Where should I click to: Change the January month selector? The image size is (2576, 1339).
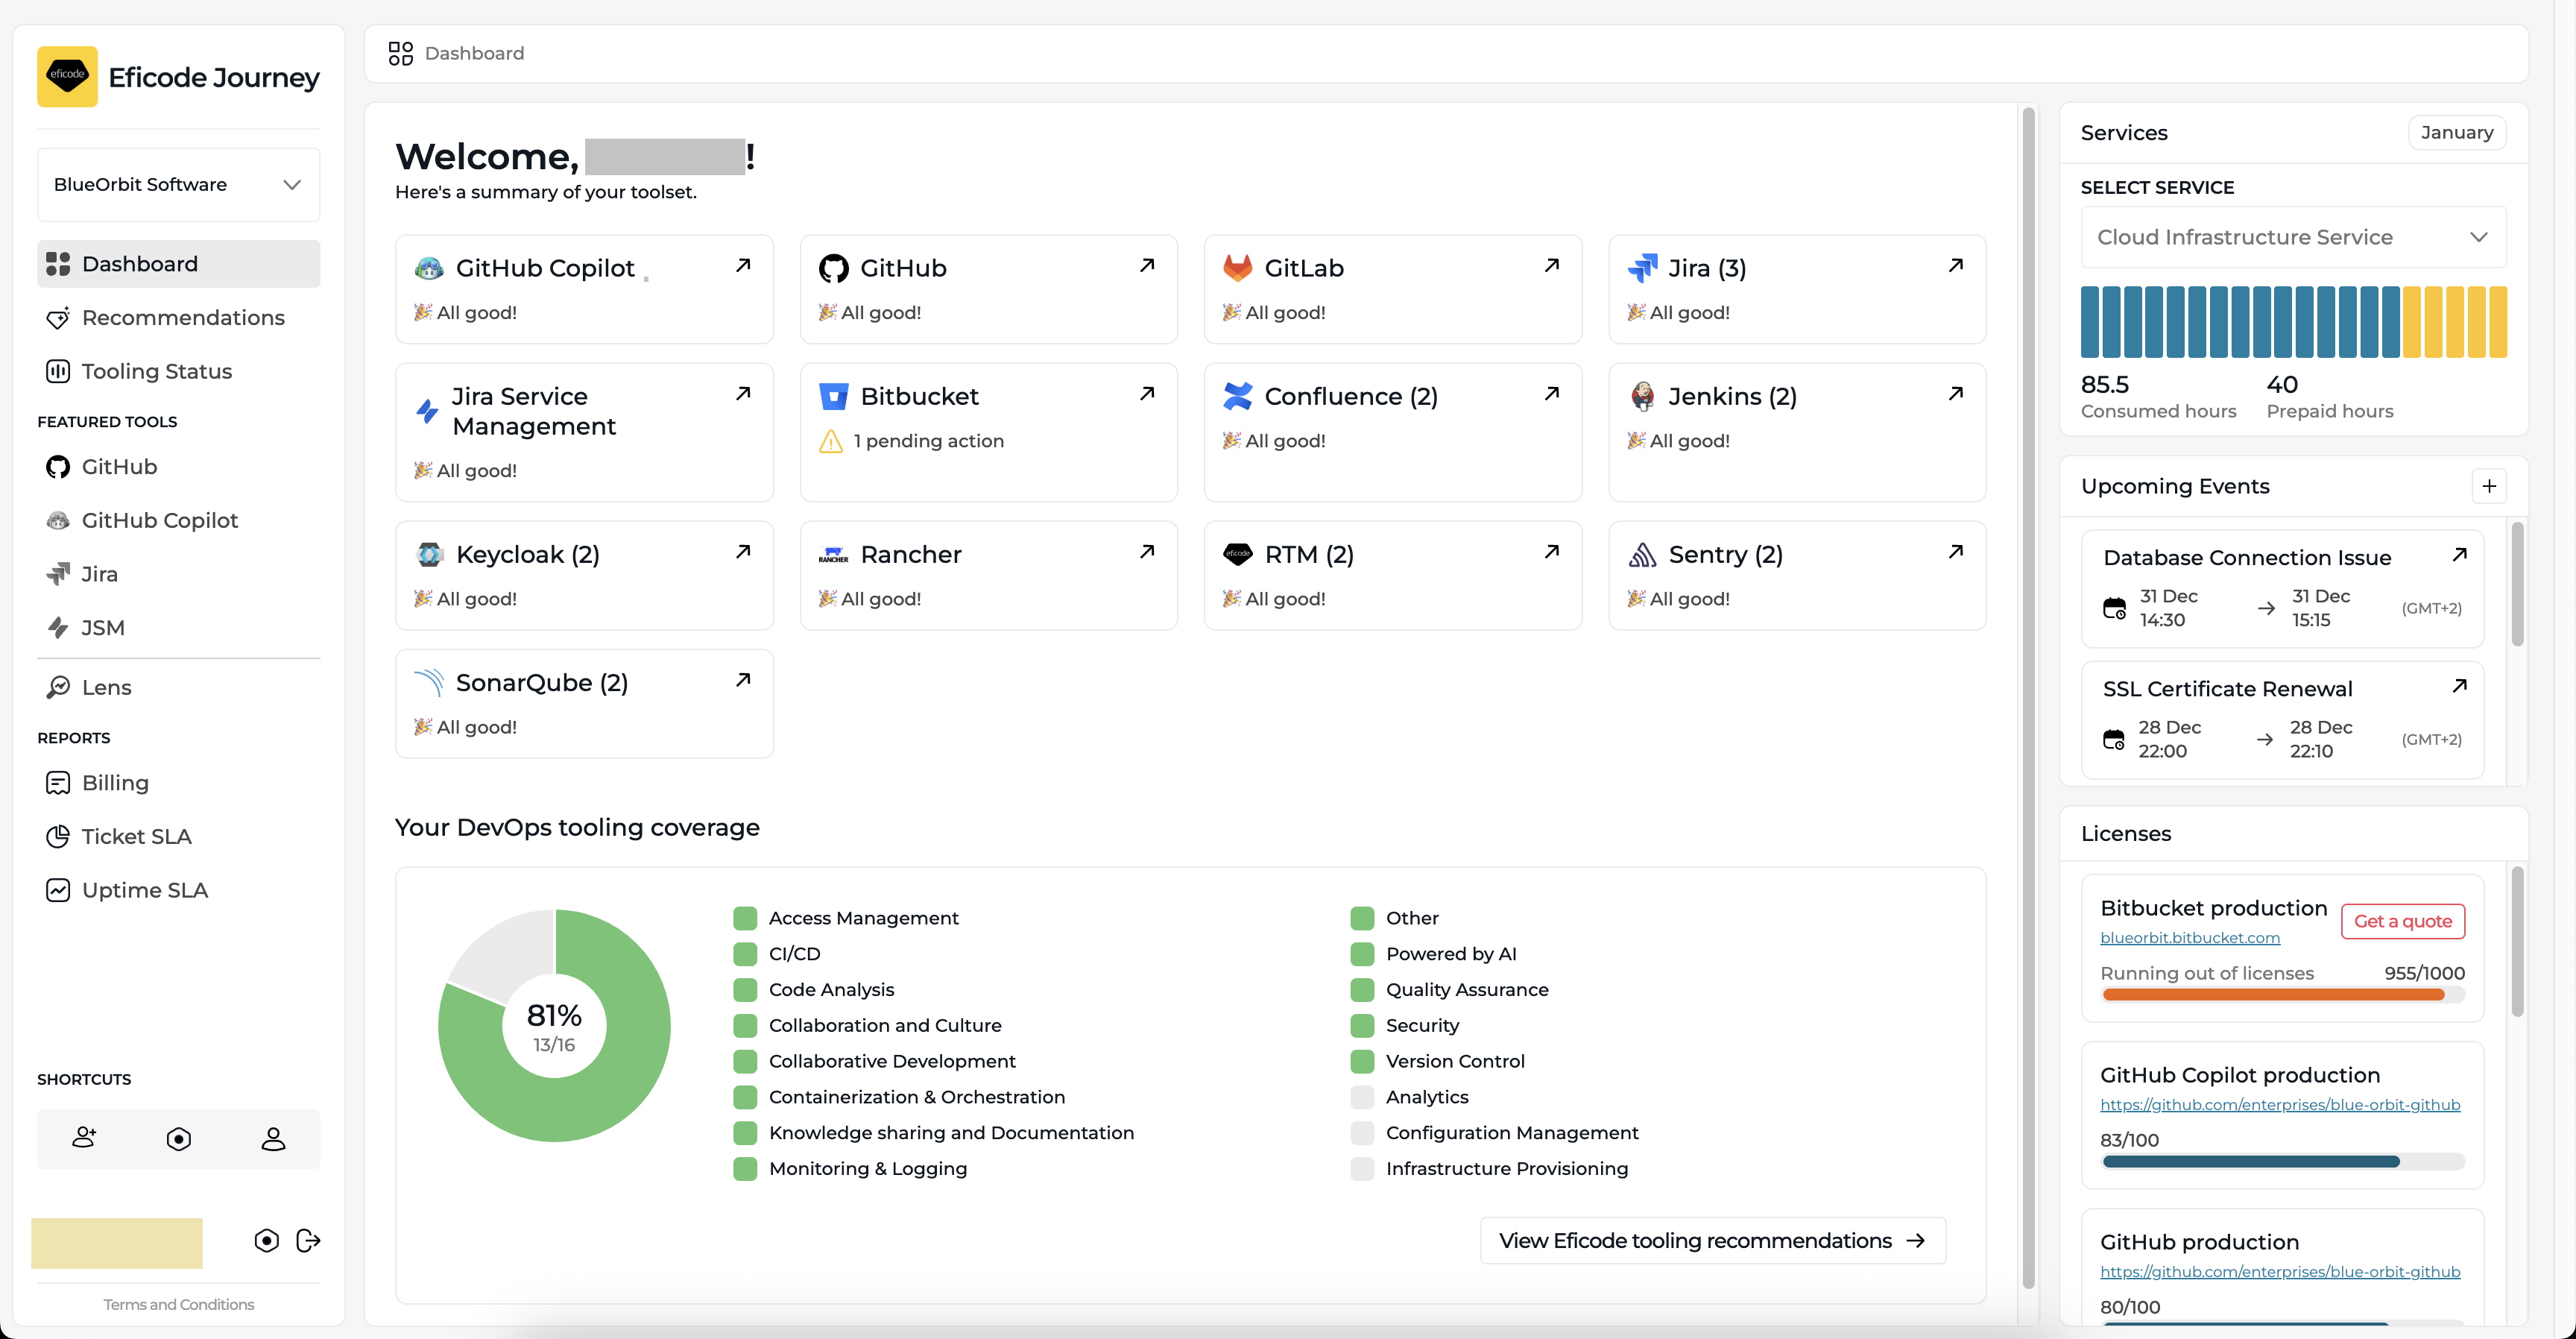[2456, 132]
